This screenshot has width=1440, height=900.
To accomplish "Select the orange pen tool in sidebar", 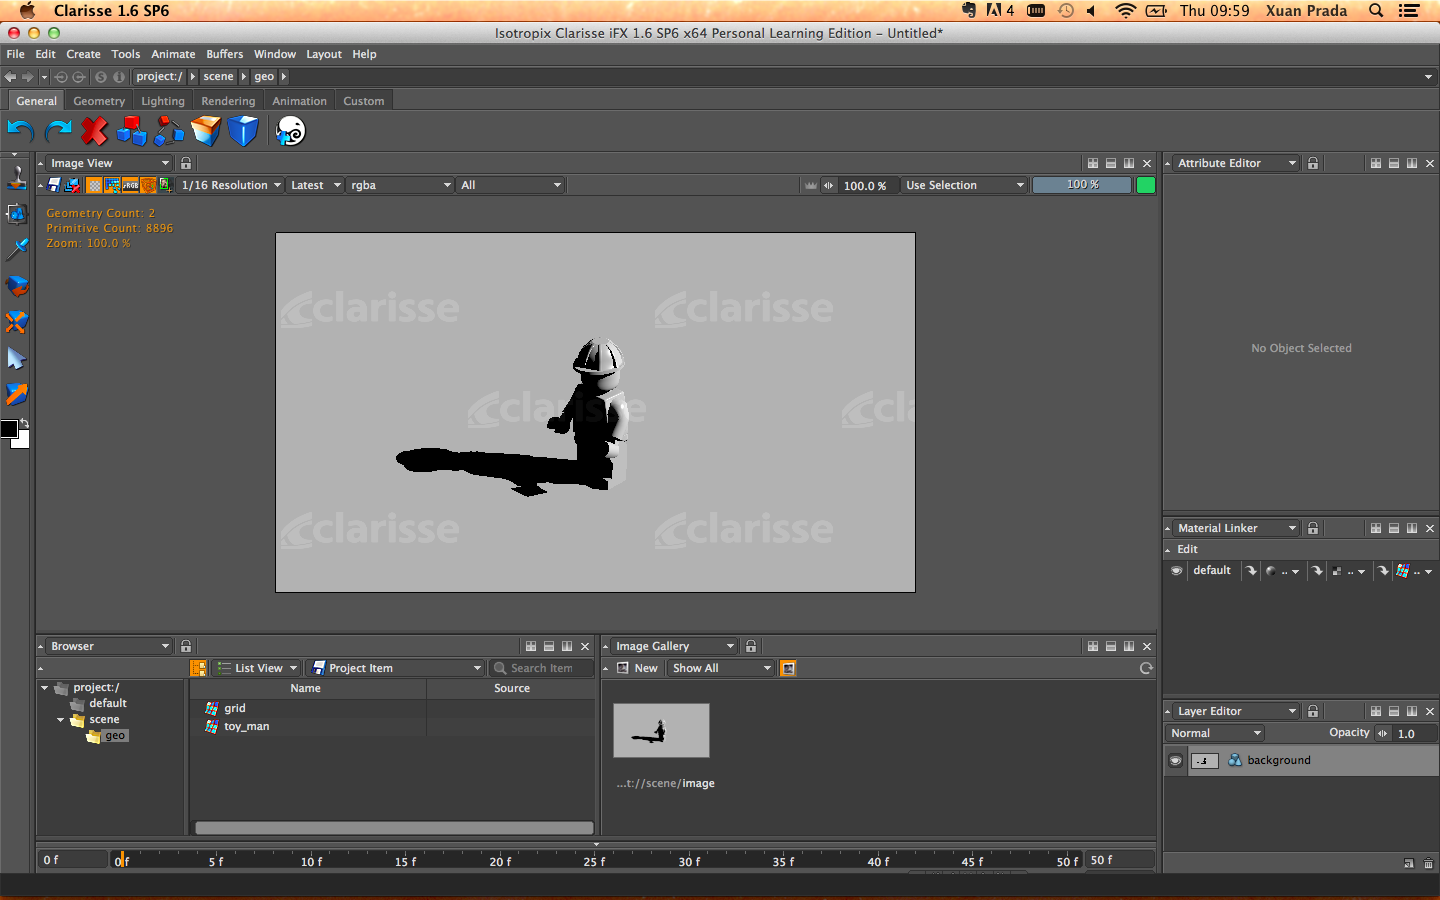I will 17,394.
